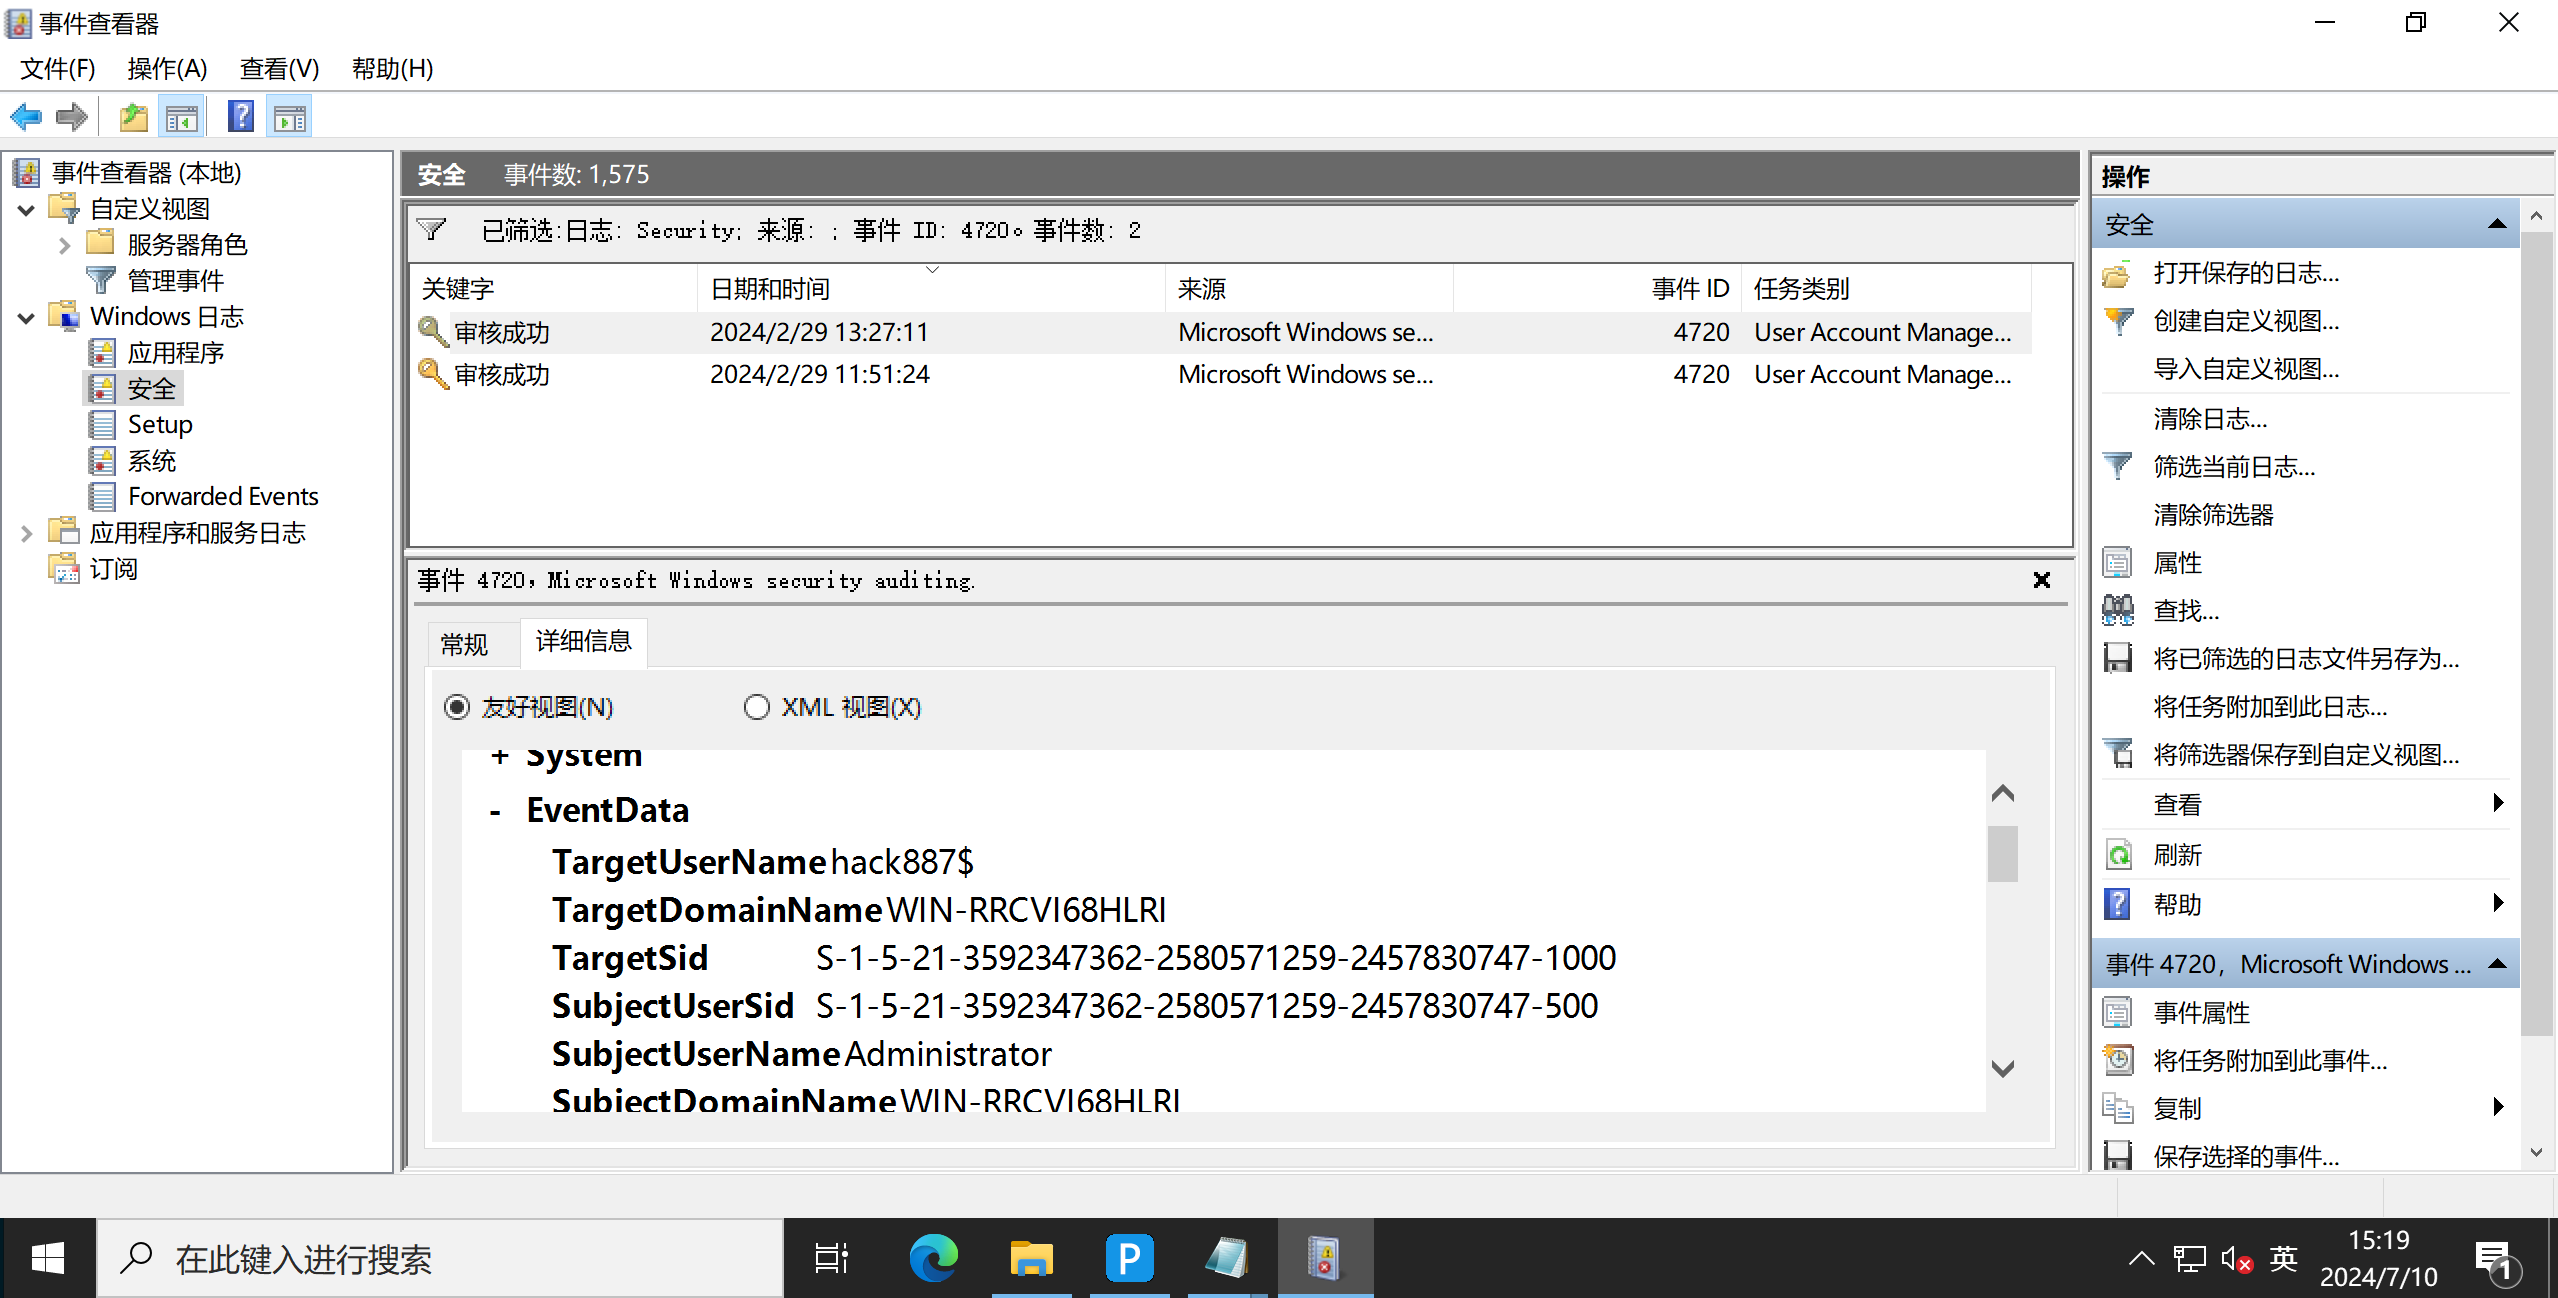Screen dimensions: 2558x1298
Task: Switch to the 常规 tab
Action: (465, 644)
